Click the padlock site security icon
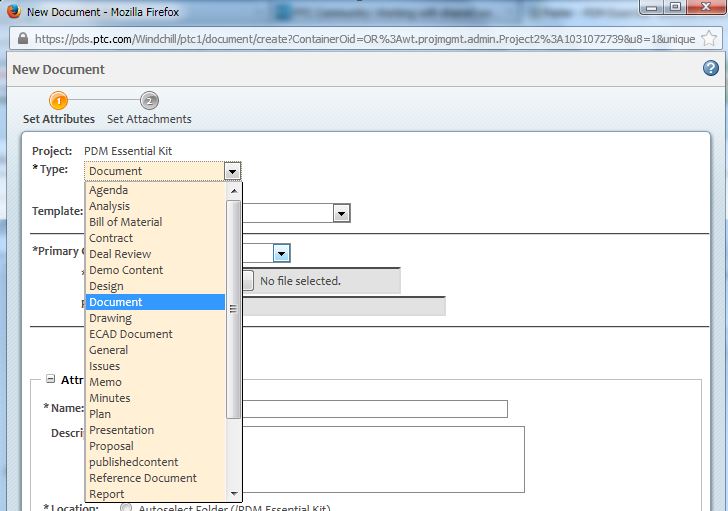Image resolution: width=728 pixels, height=511 pixels. click(23, 39)
